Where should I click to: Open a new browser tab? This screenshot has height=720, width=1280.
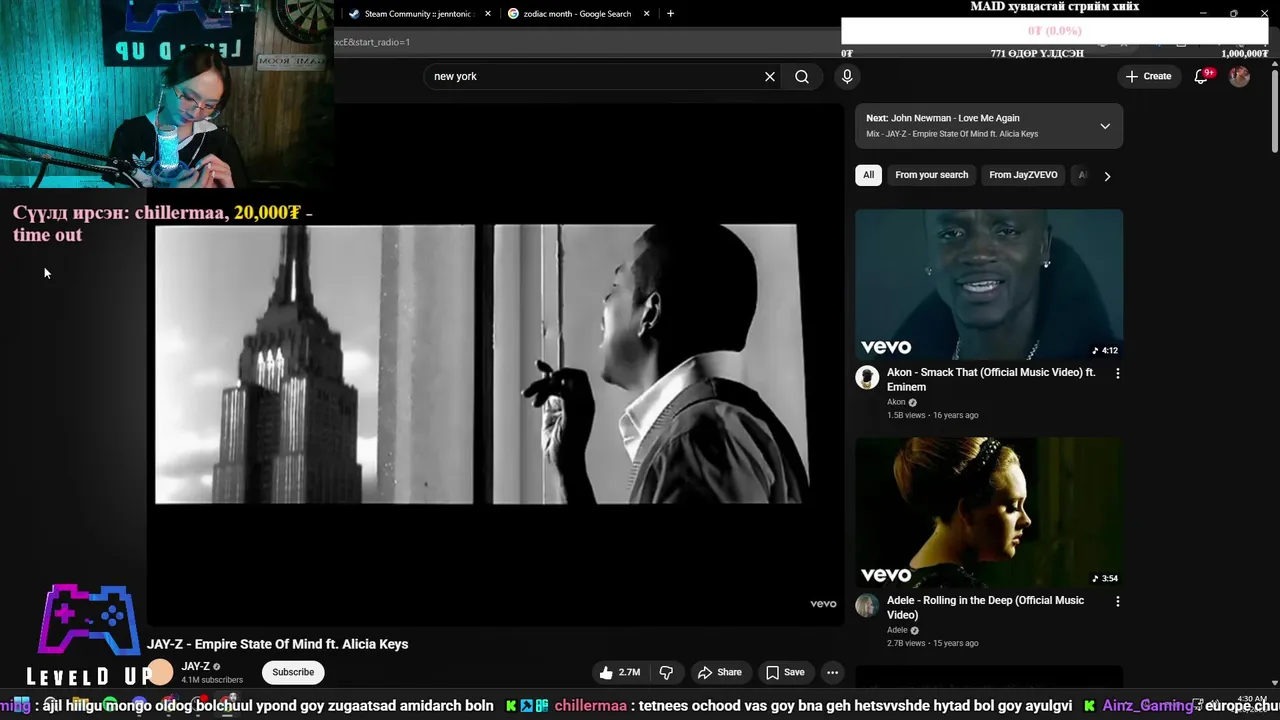point(670,14)
